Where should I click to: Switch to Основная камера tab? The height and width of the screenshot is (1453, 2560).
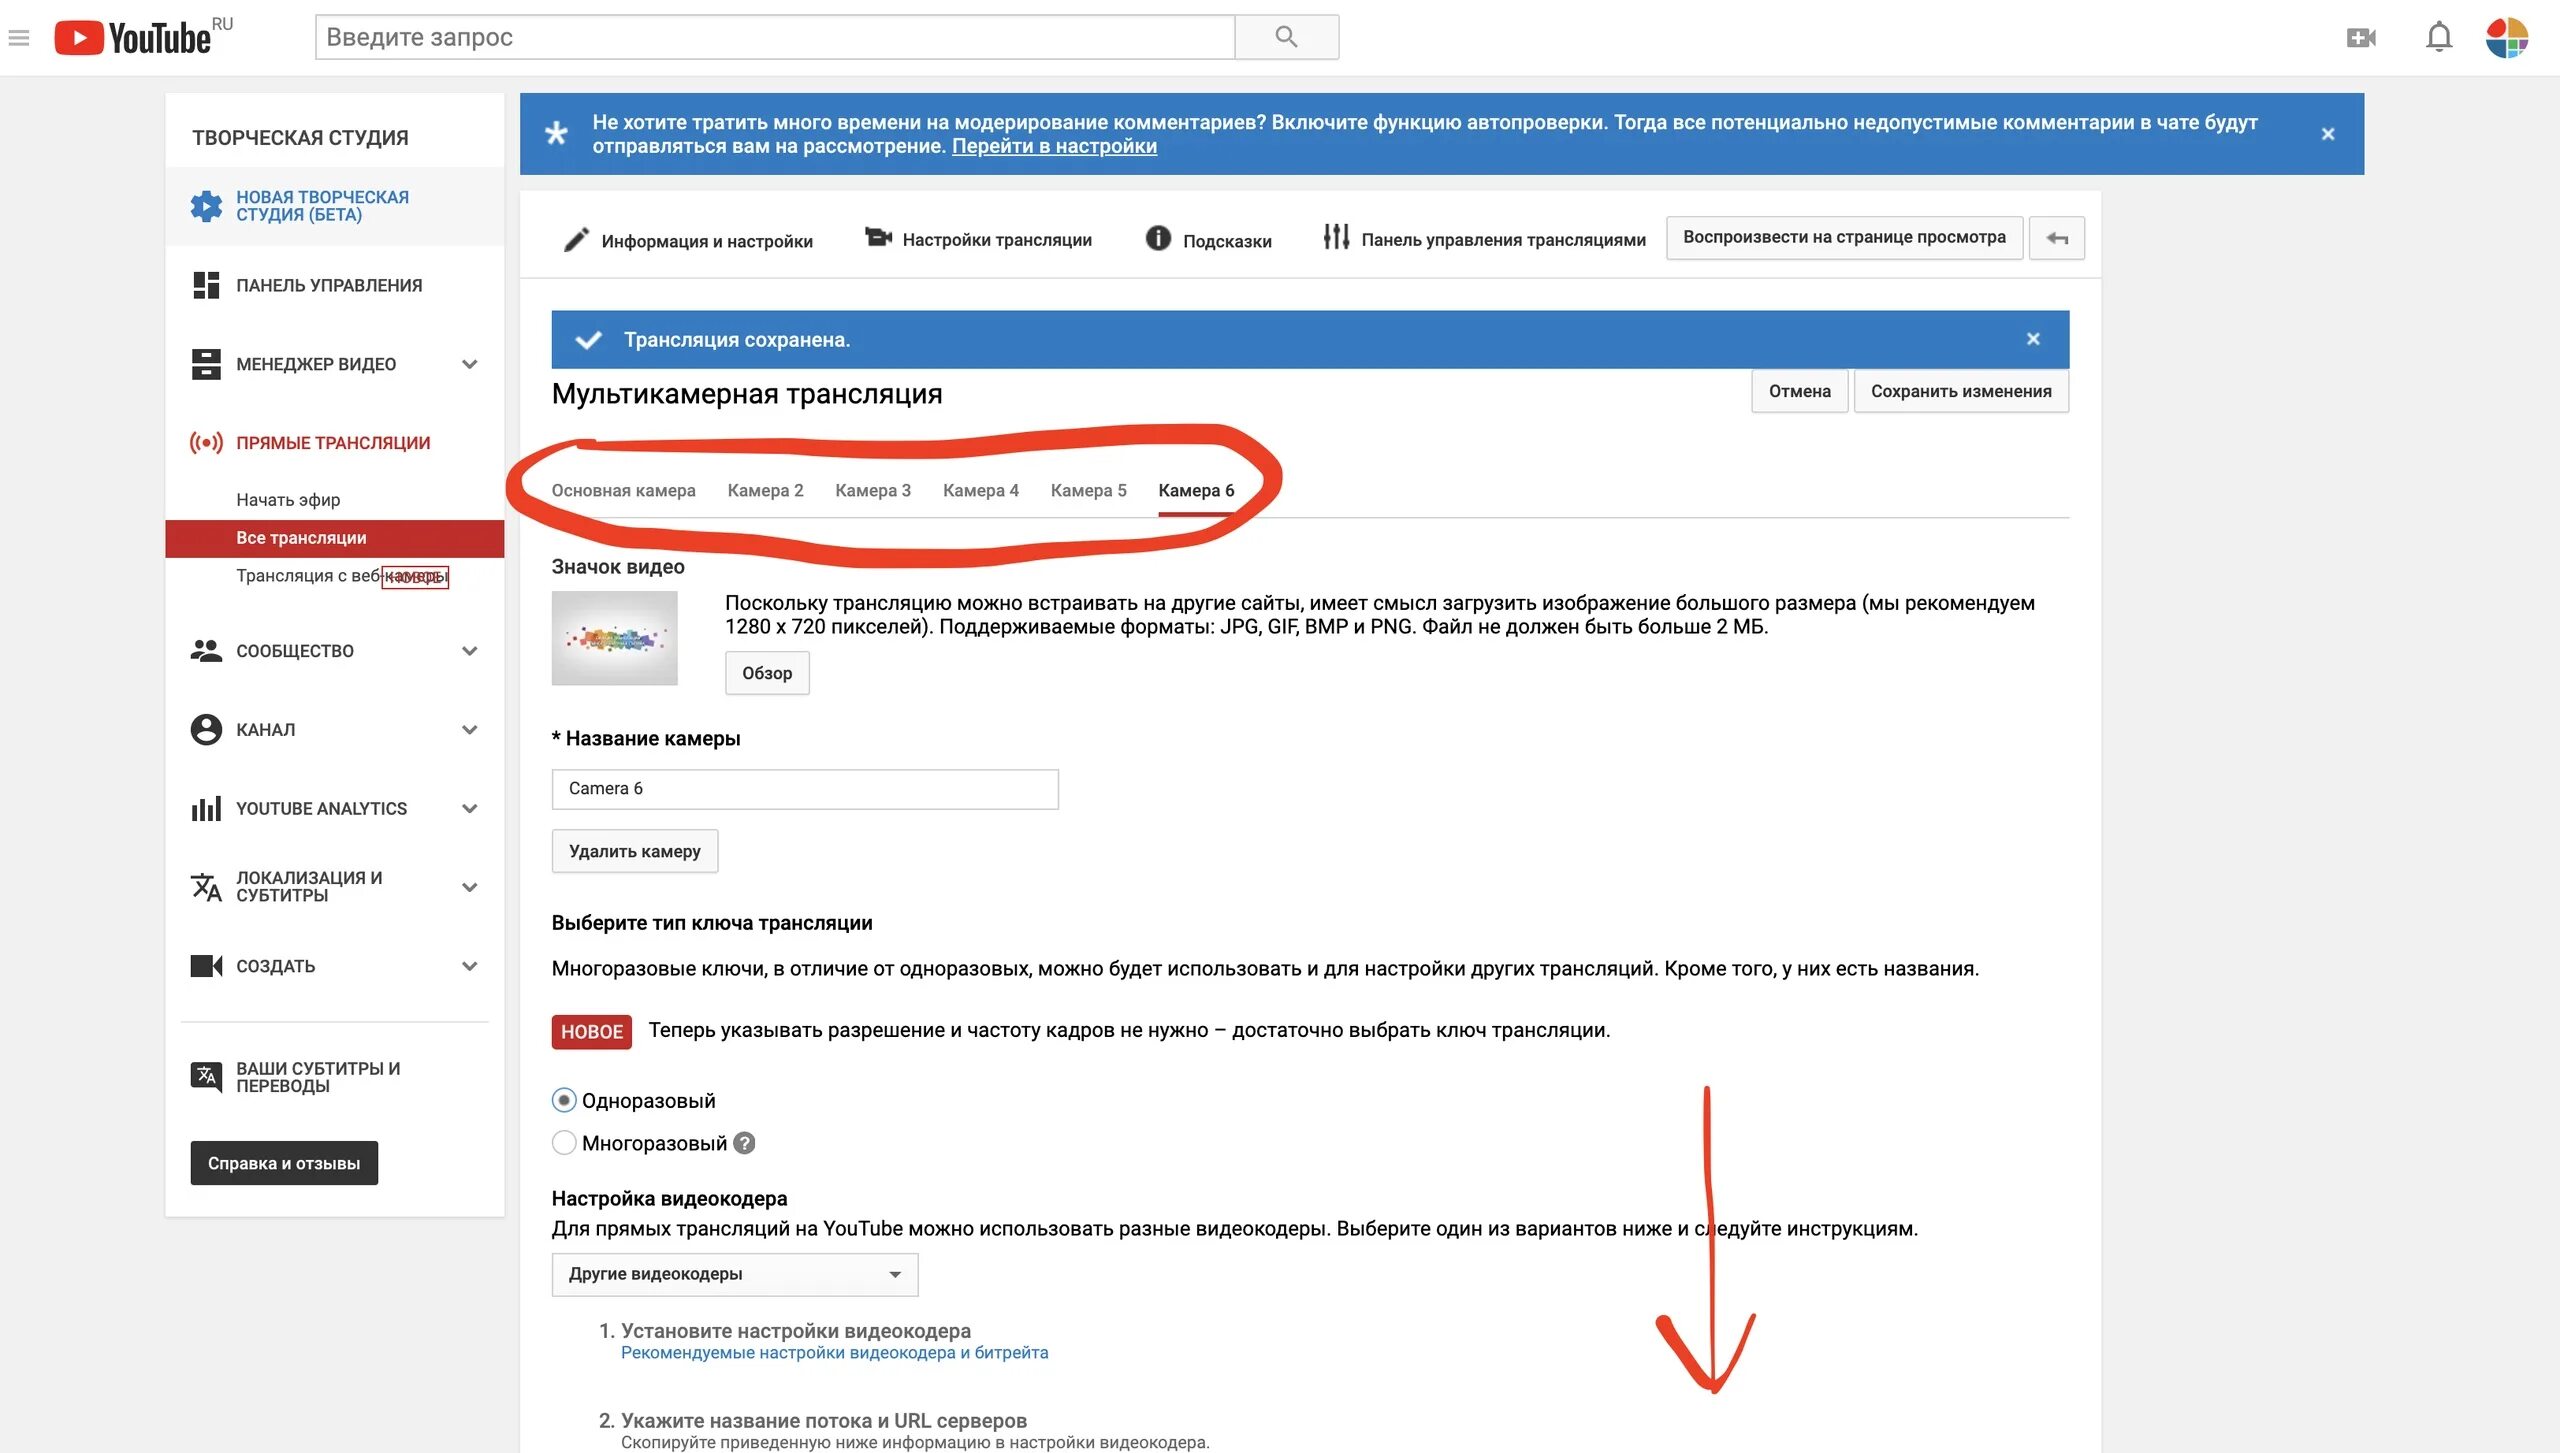622,489
